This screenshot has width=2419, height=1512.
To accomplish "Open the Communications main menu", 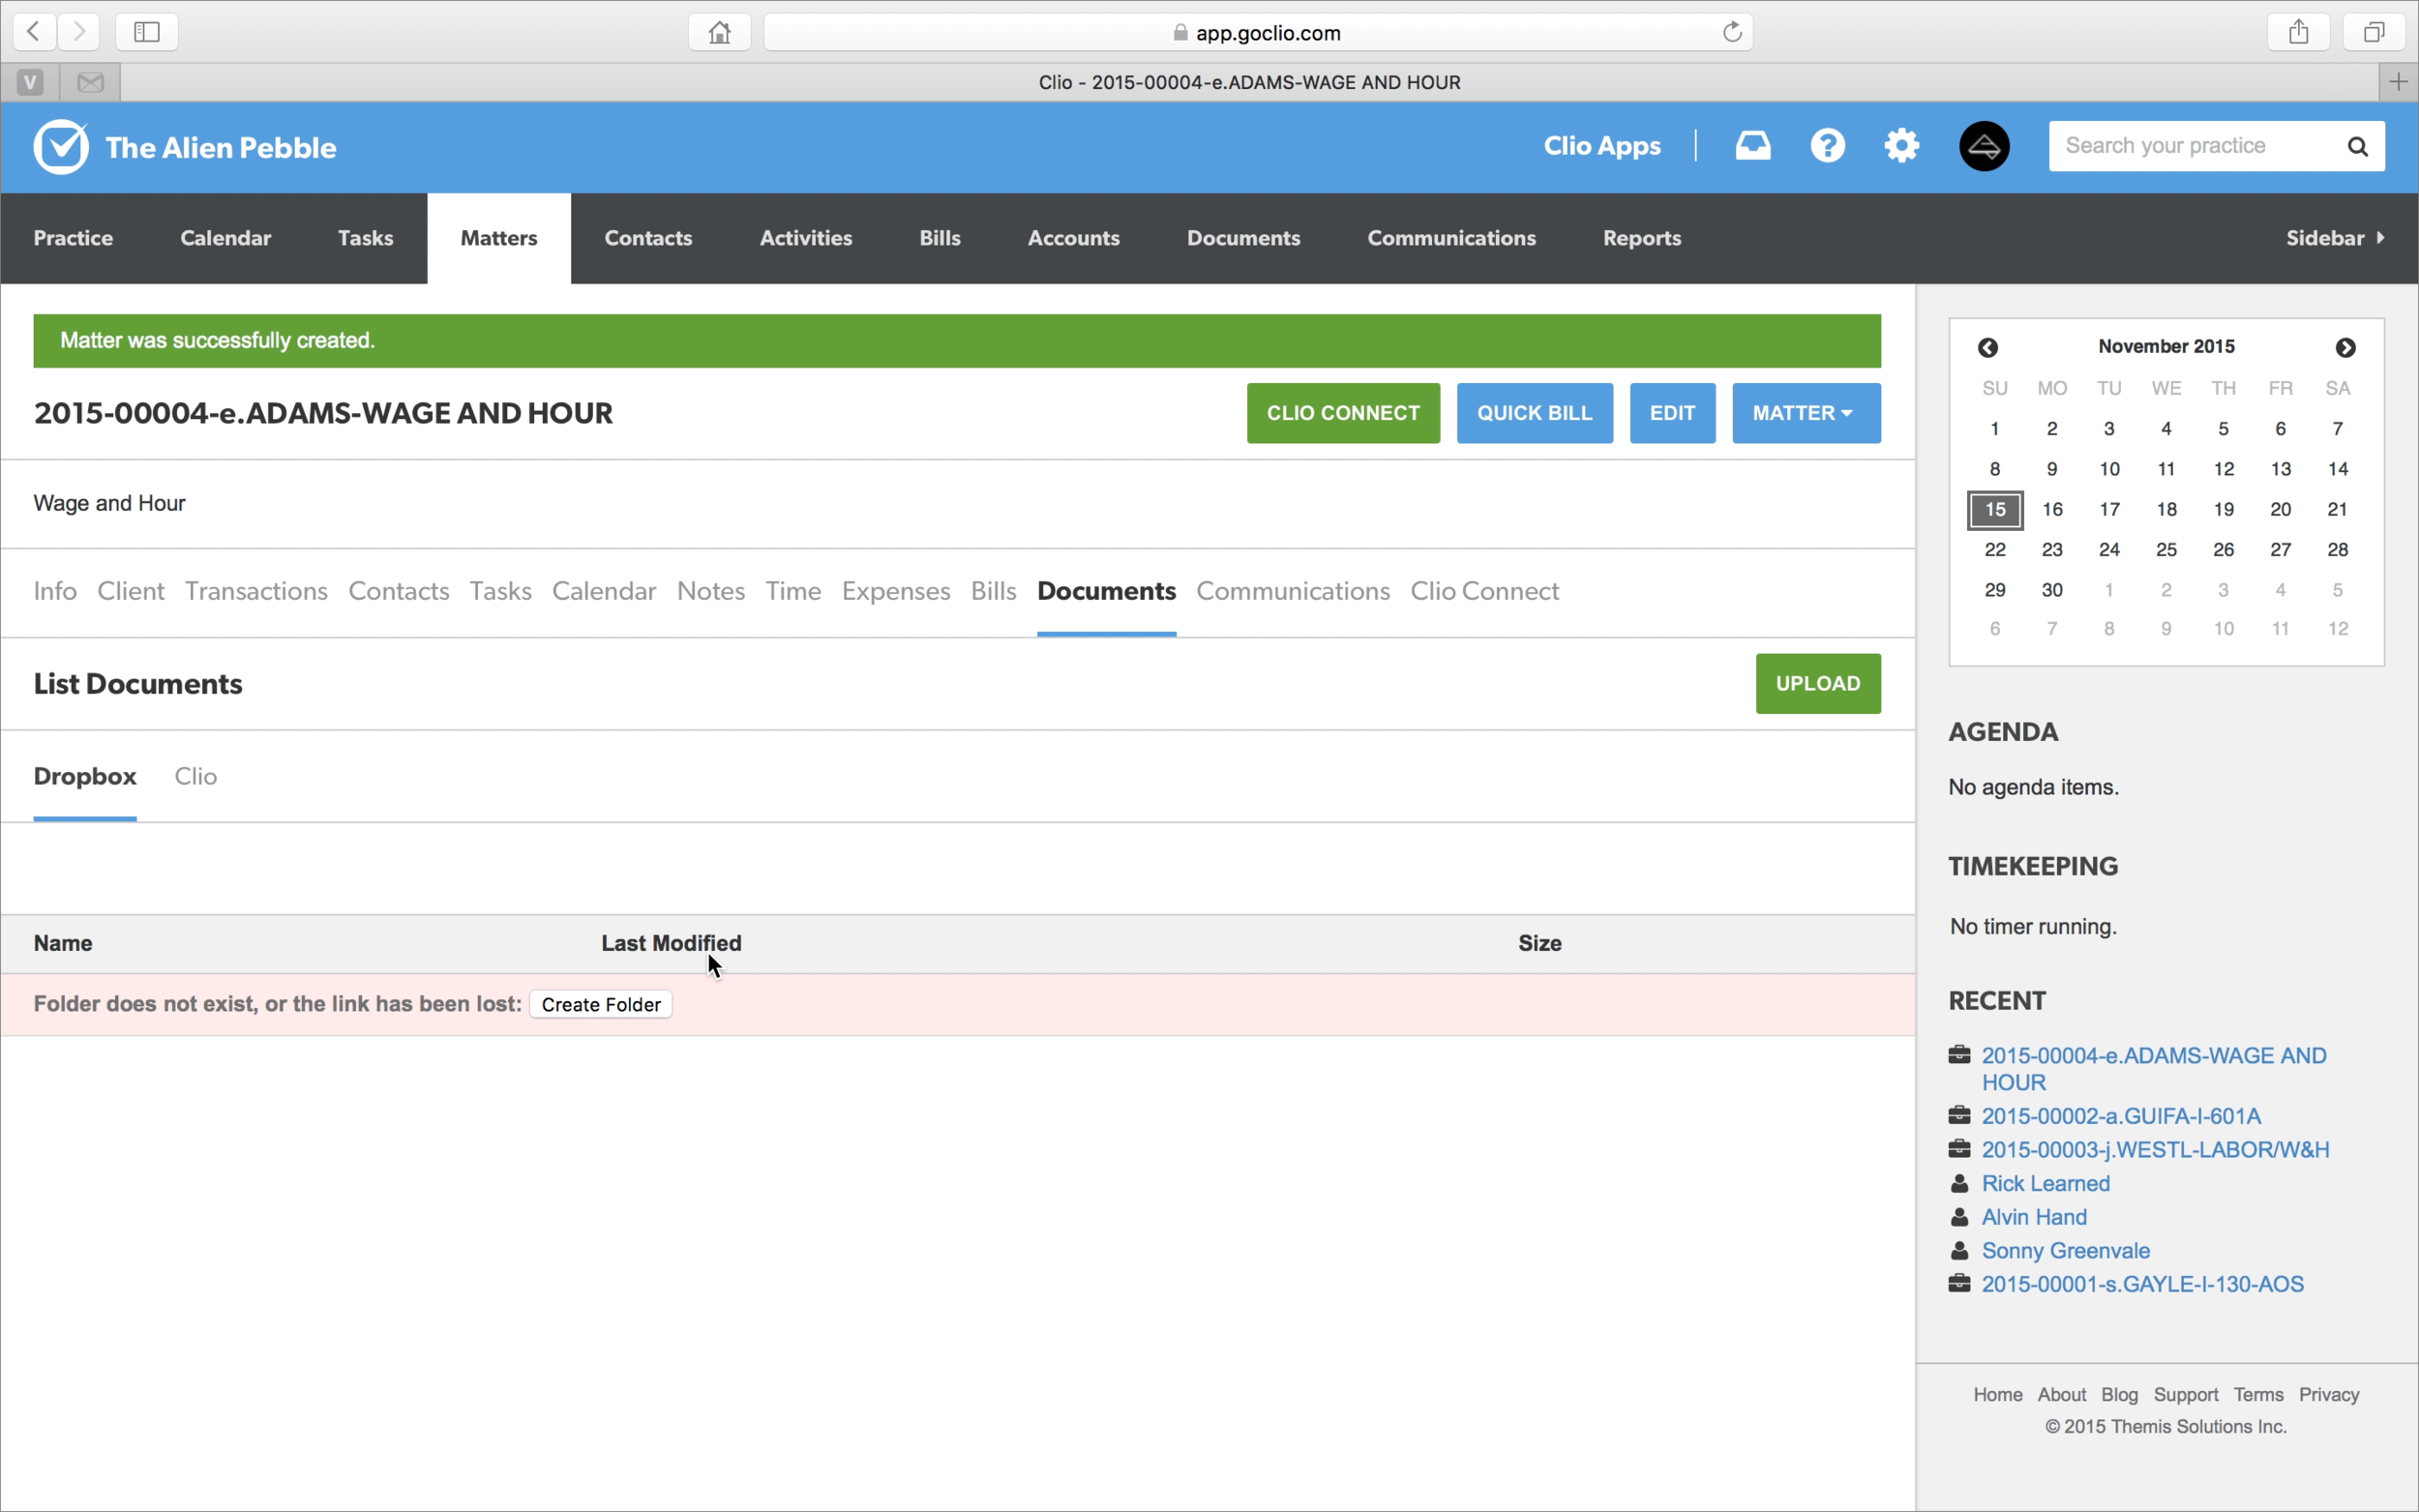I will pyautogui.click(x=1451, y=238).
